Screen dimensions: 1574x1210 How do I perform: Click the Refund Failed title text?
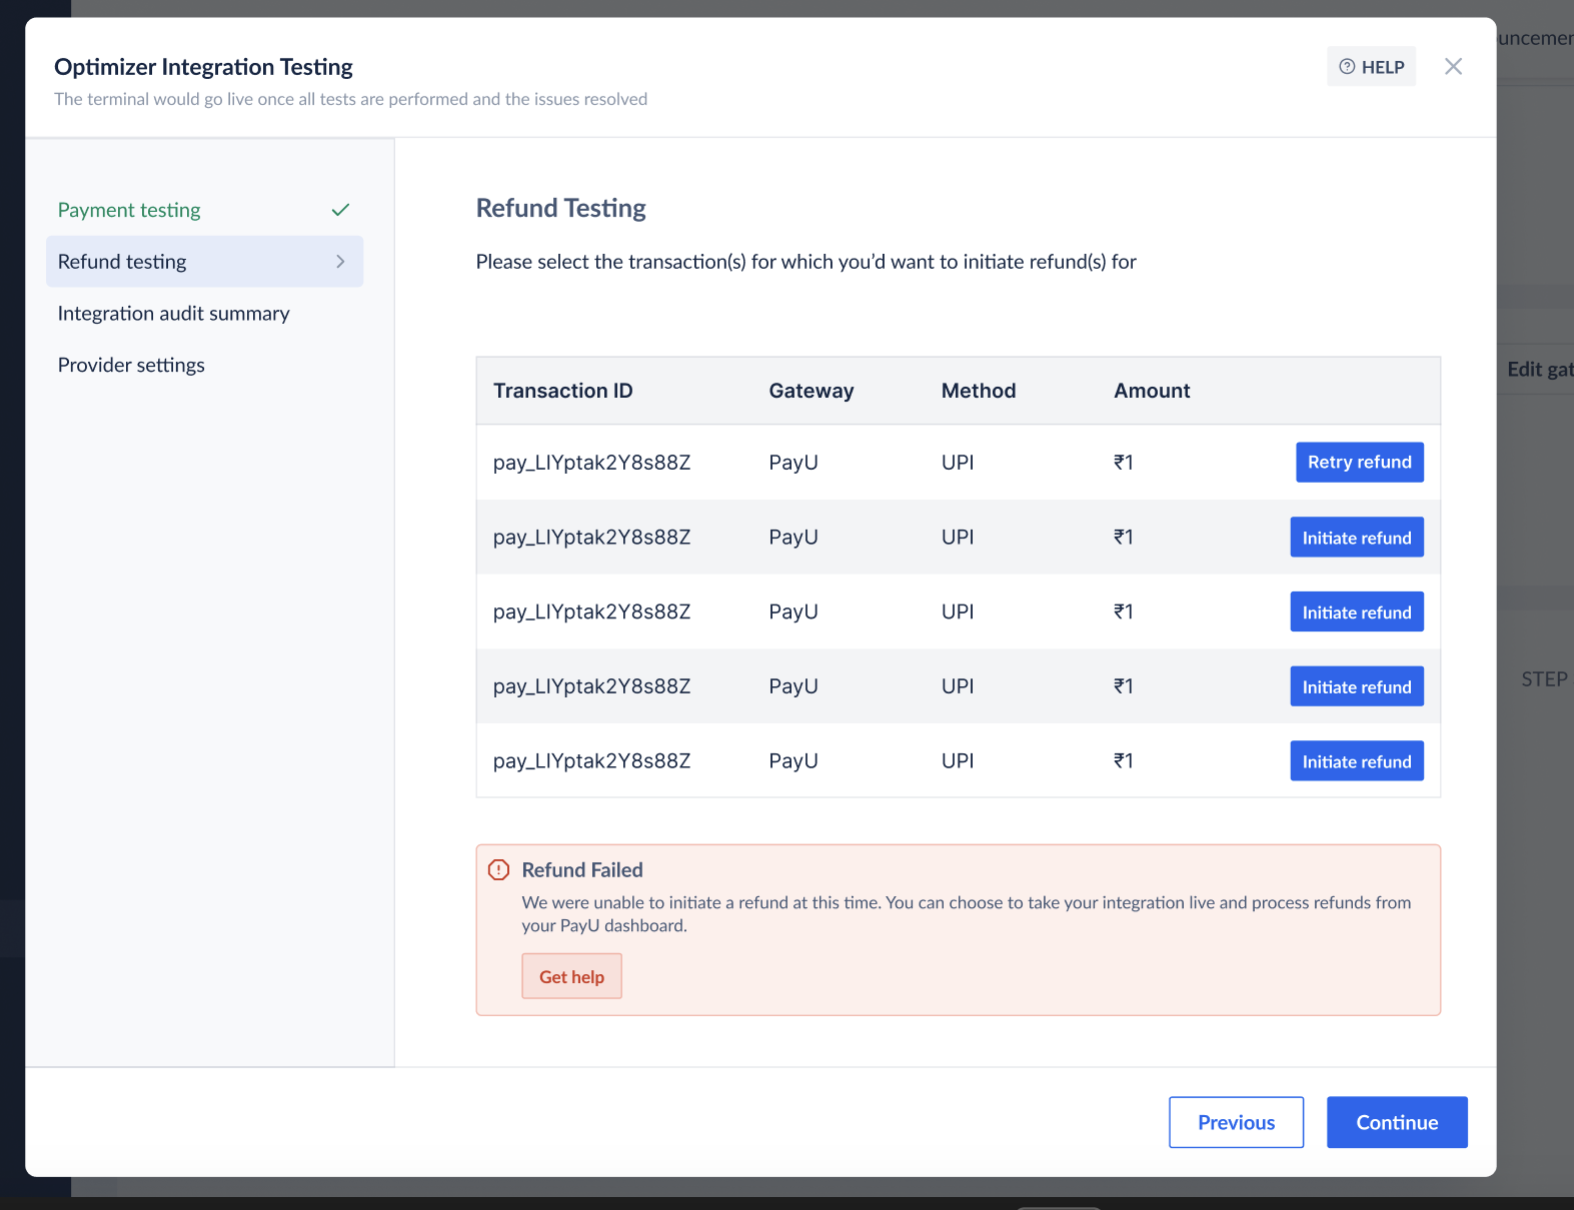[x=582, y=870]
